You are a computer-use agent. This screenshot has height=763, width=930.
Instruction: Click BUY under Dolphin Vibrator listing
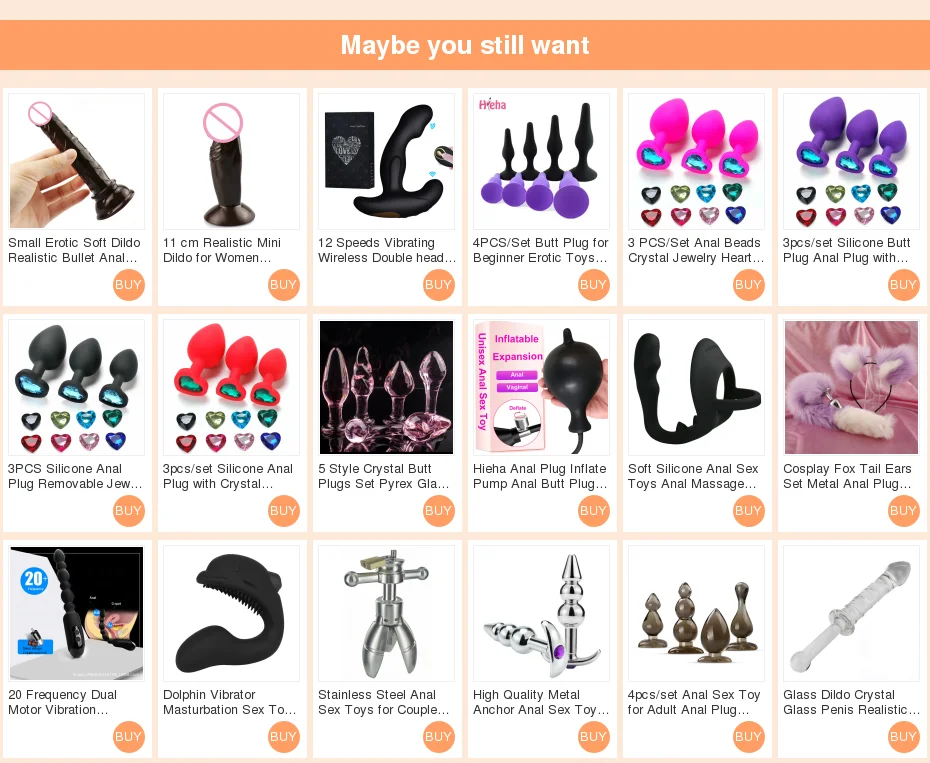pyautogui.click(x=283, y=737)
